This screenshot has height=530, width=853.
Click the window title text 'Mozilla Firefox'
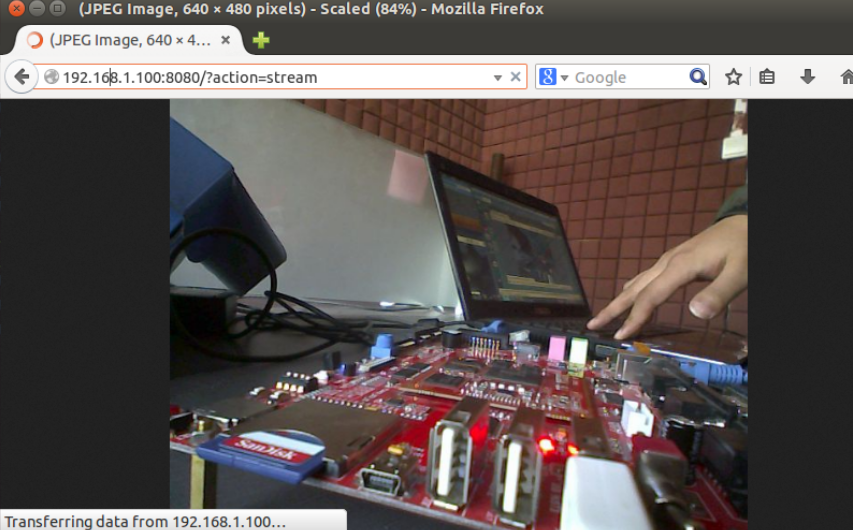point(487,9)
